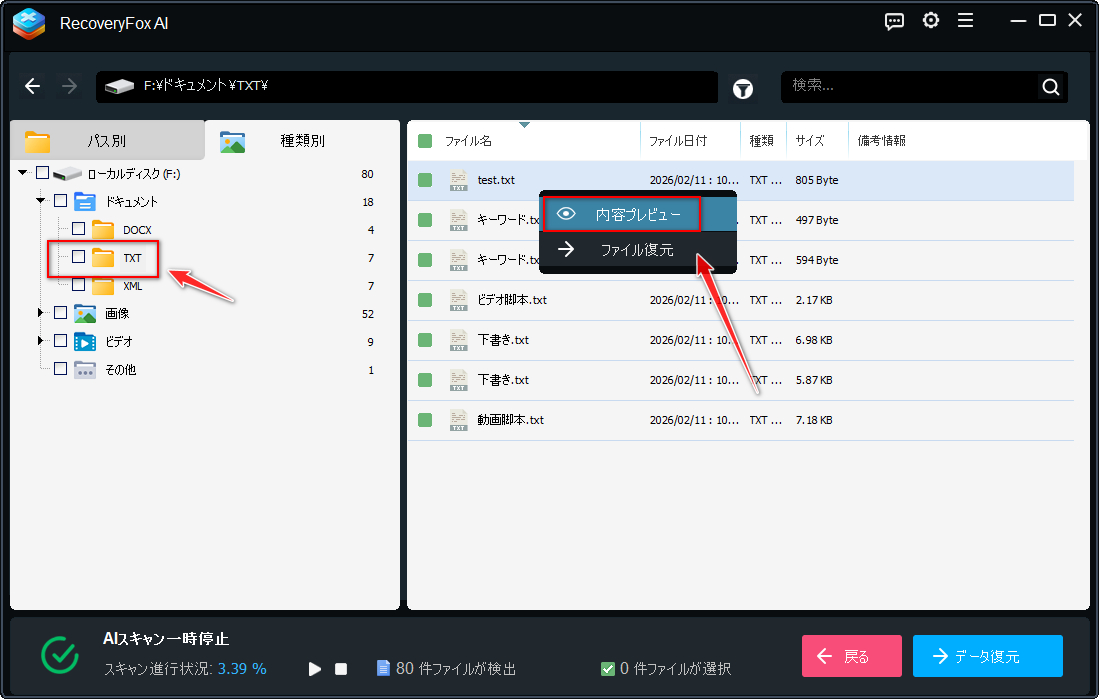Collapse the ドキュメント tree node
The width and height of the screenshot is (1099, 699).
[41, 201]
